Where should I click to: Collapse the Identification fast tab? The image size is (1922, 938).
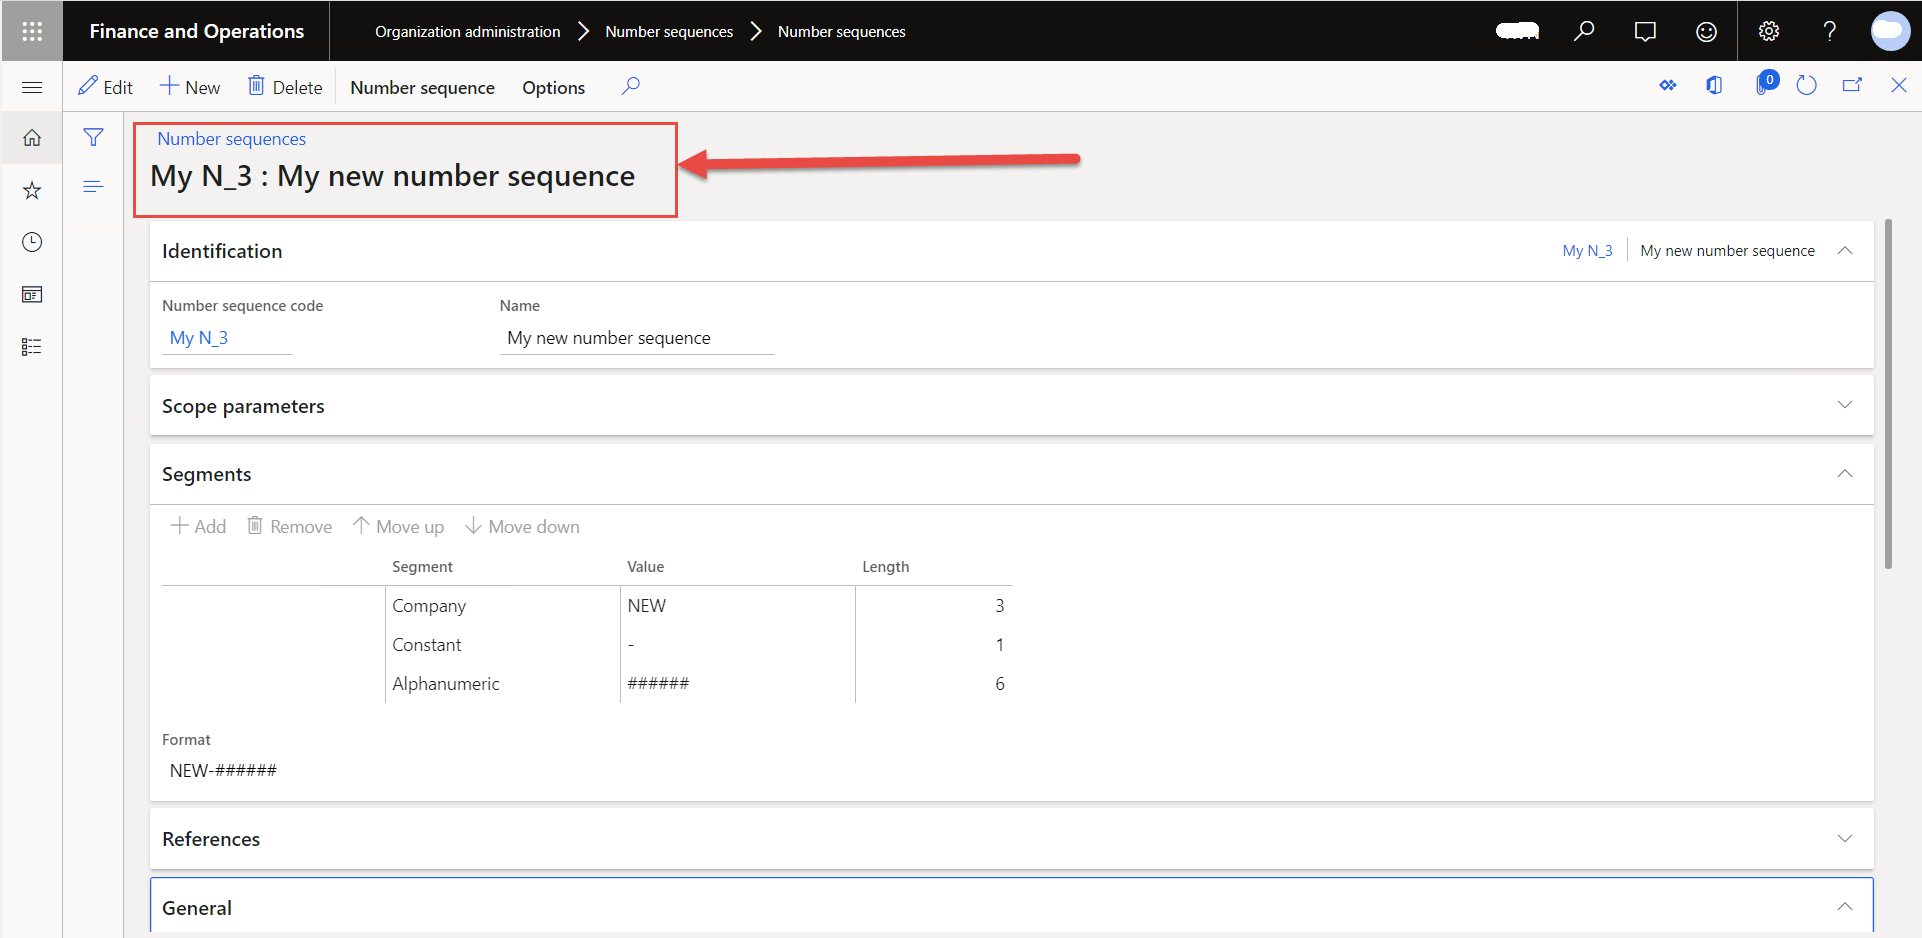point(1845,251)
